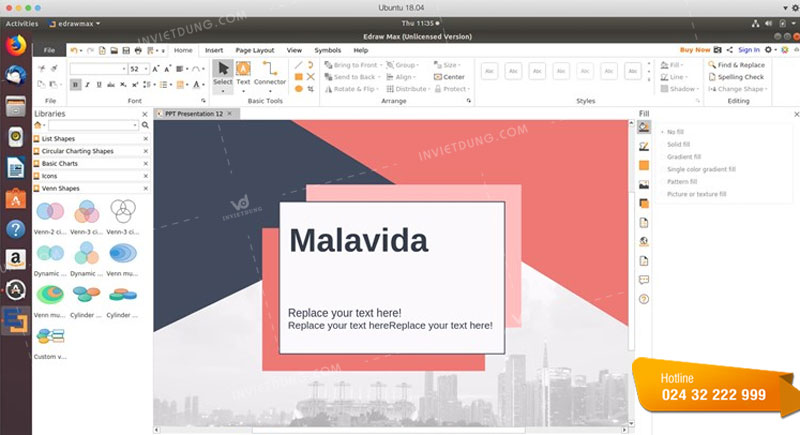Image resolution: width=800 pixels, height=435 pixels.
Task: Click the open folder icon in toolbar
Action: click(114, 50)
